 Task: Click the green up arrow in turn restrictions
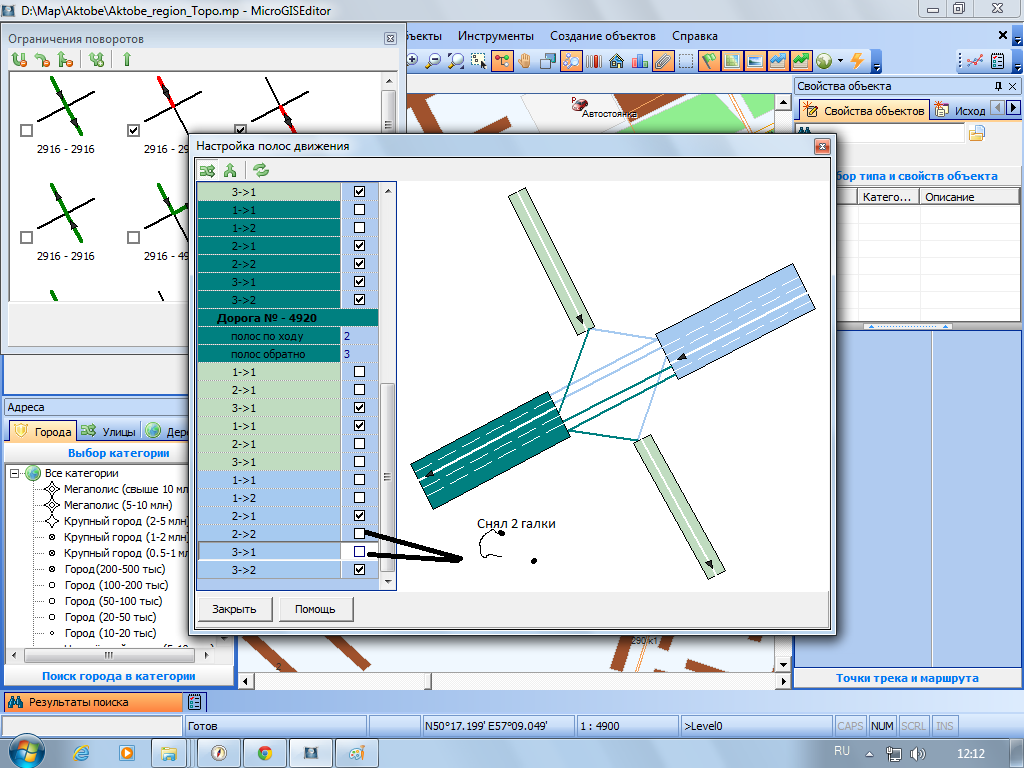[127, 60]
